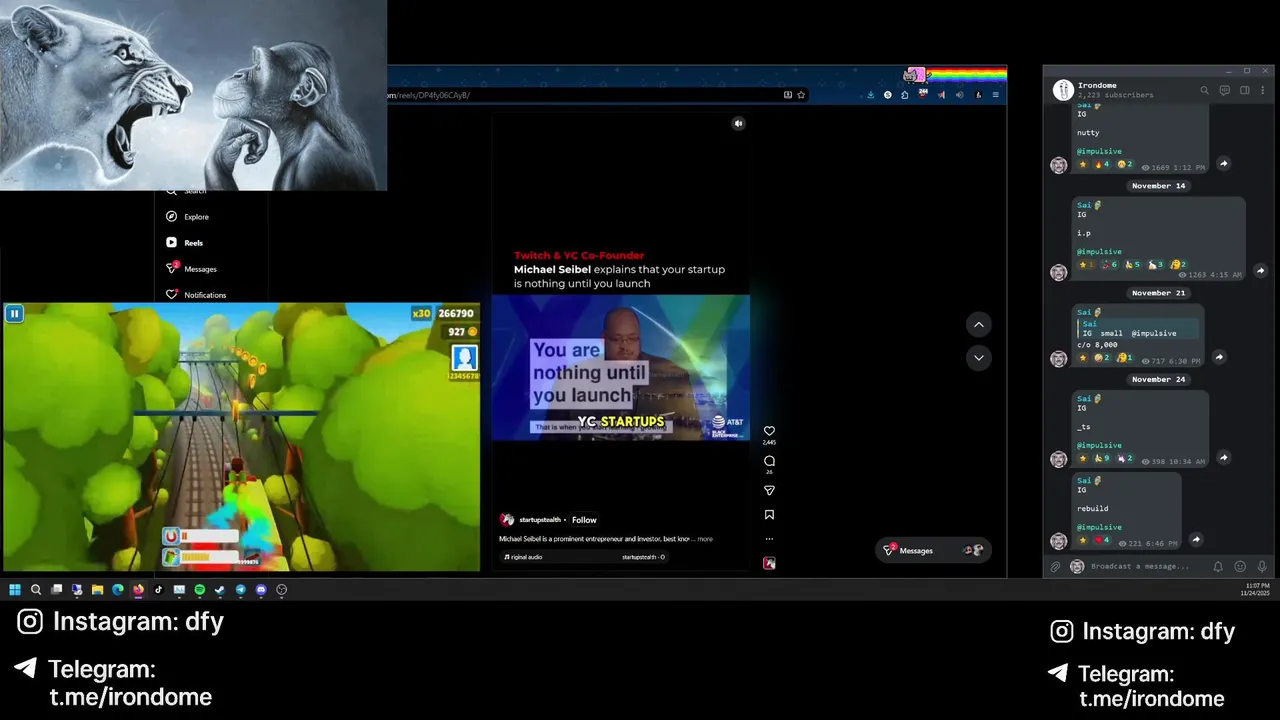Screen dimensions: 1280x720
Task: Toggle the heart reaction on 'rebuild' post
Action: pyautogui.click(x=1102, y=540)
